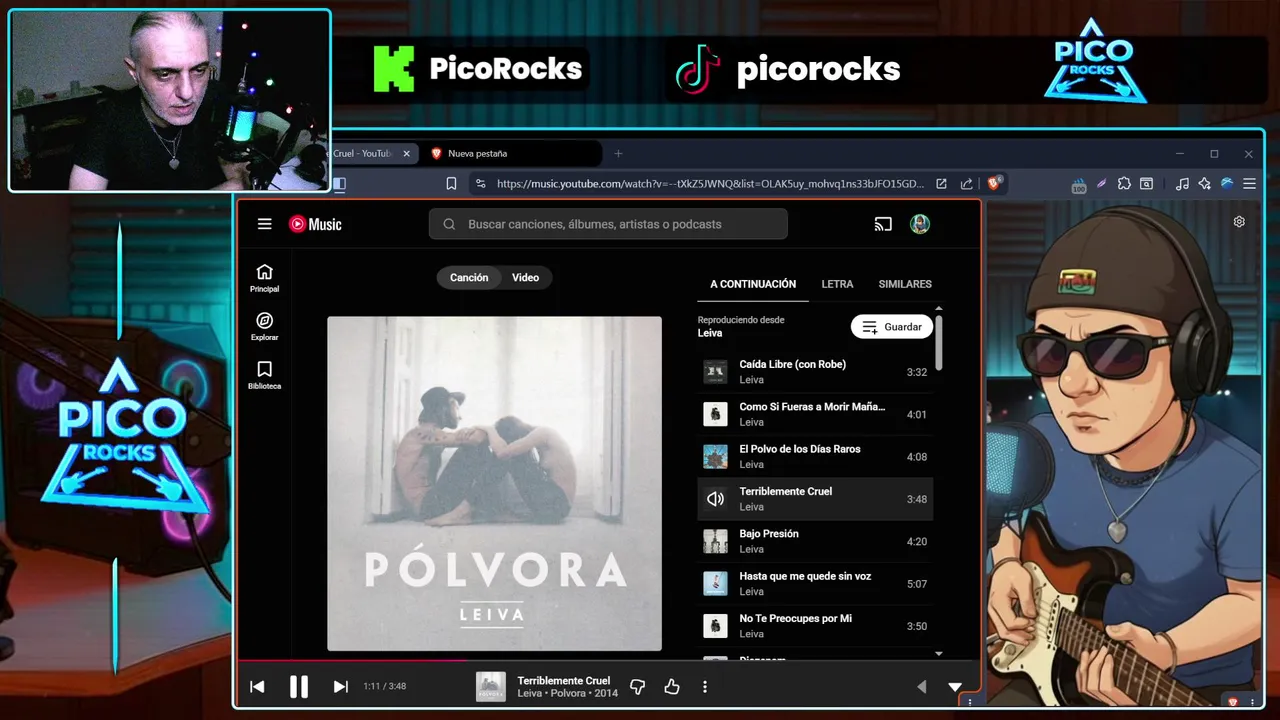Go to Principal home in sidebar
Viewport: 1280px width, 720px height.
pos(264,278)
